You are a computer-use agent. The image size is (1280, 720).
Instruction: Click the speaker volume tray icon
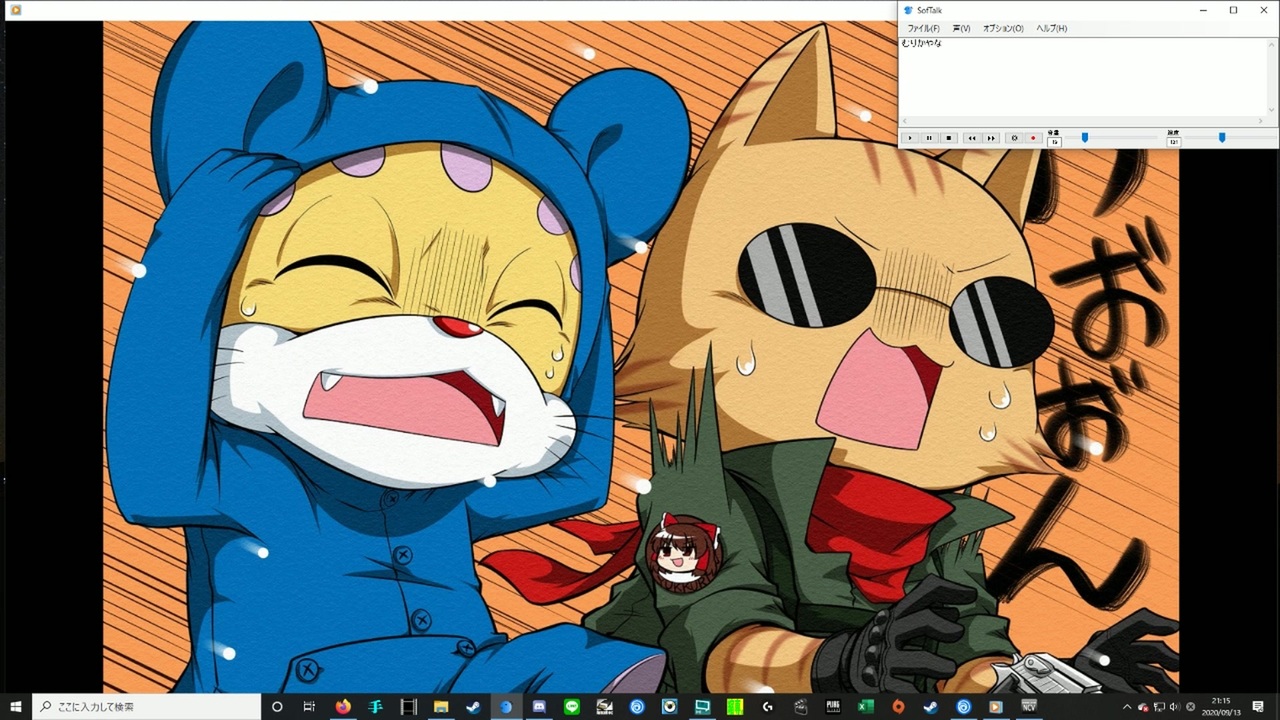tap(1174, 707)
